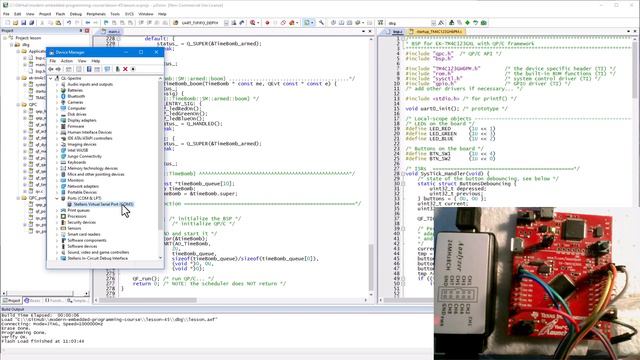Close the Project panel with red X

tap(87, 31)
